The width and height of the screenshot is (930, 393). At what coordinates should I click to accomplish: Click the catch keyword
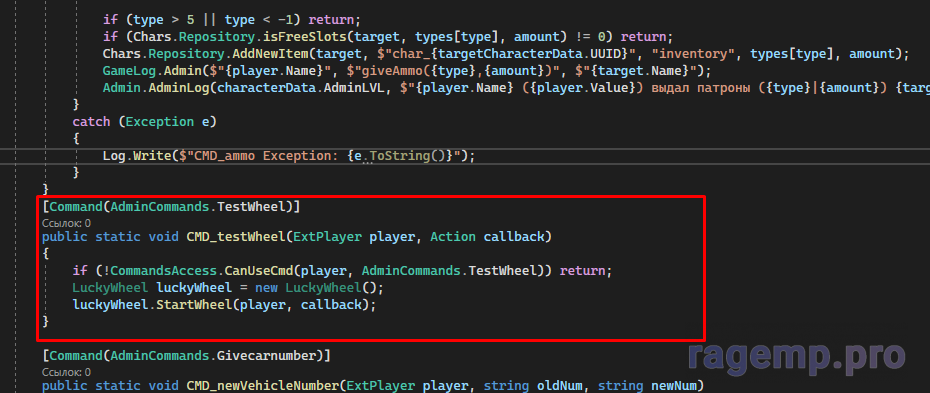[91, 122]
